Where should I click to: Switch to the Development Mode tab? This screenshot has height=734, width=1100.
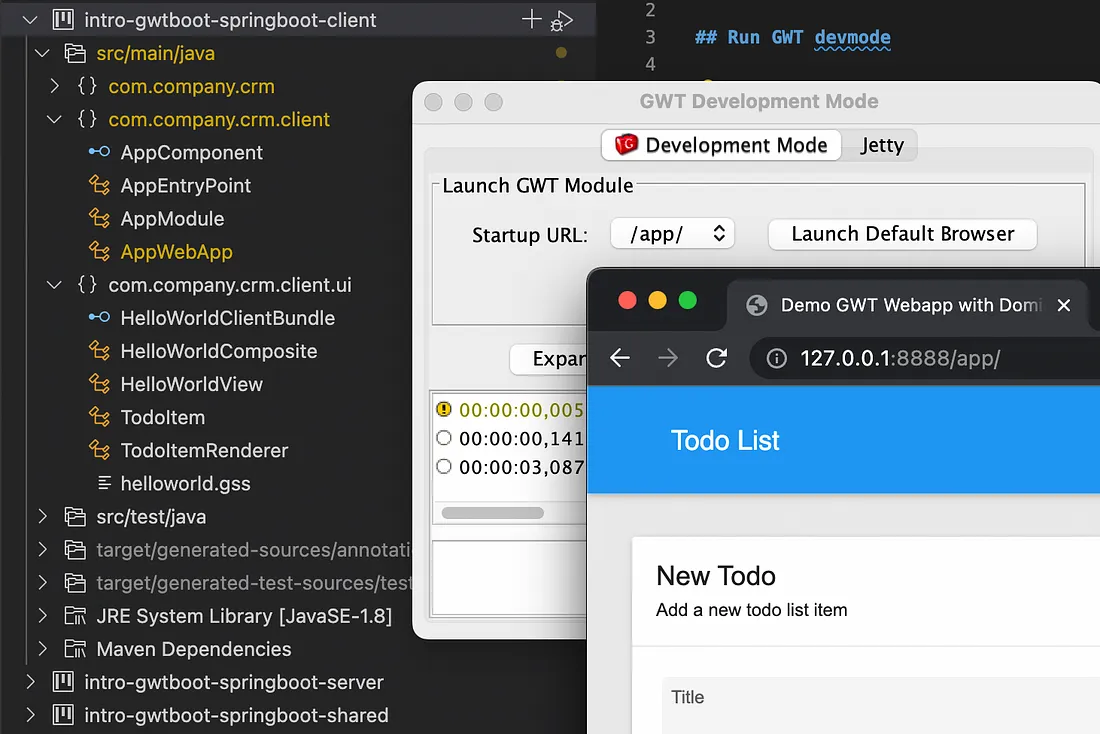point(721,145)
